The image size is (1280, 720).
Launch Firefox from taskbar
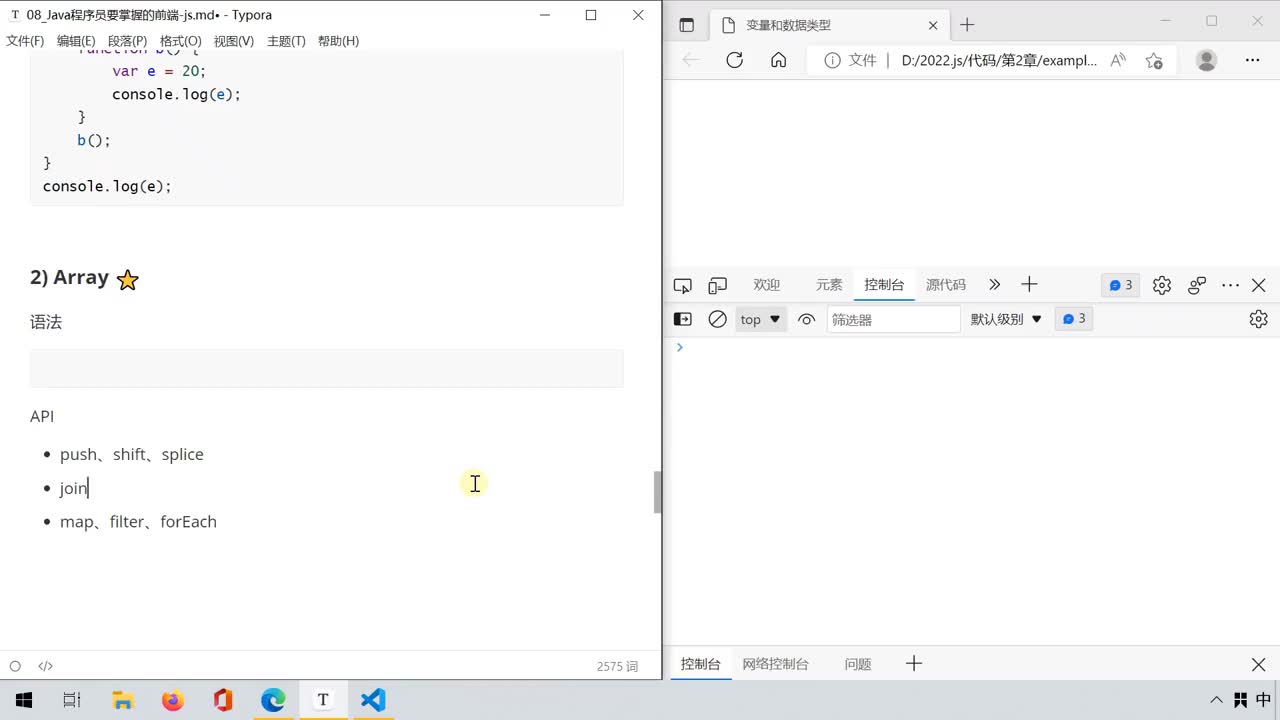pos(172,700)
